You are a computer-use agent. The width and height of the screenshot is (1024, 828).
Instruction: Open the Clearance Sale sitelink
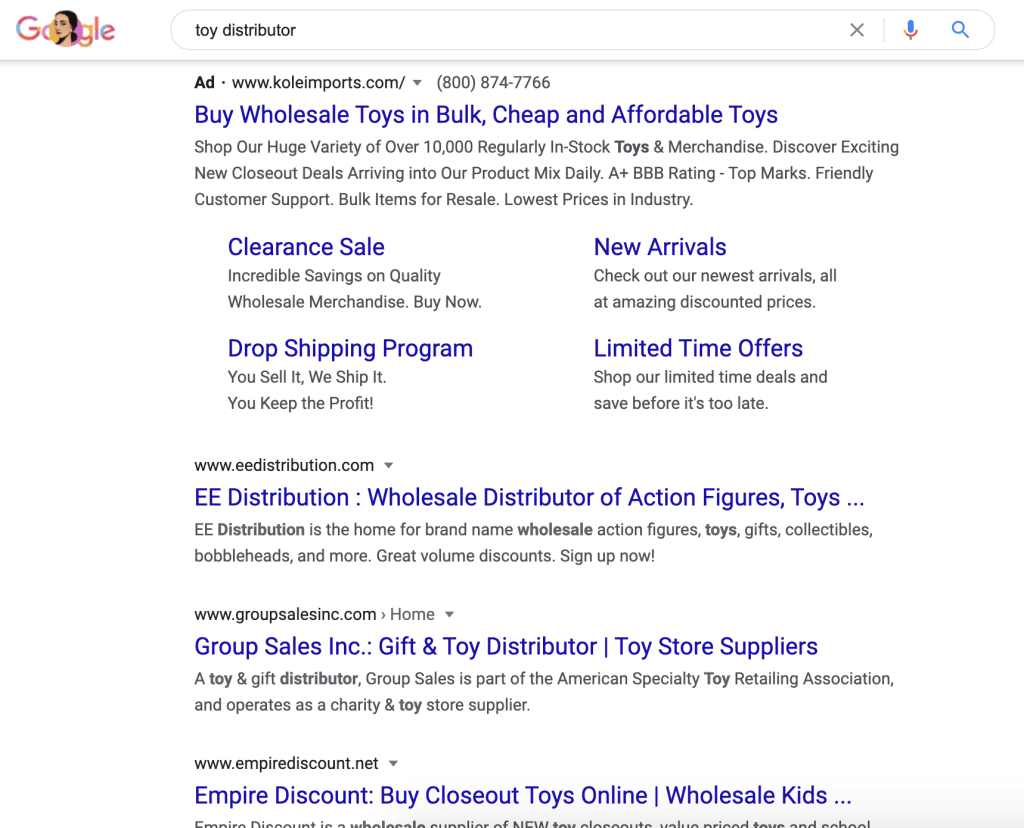point(306,247)
